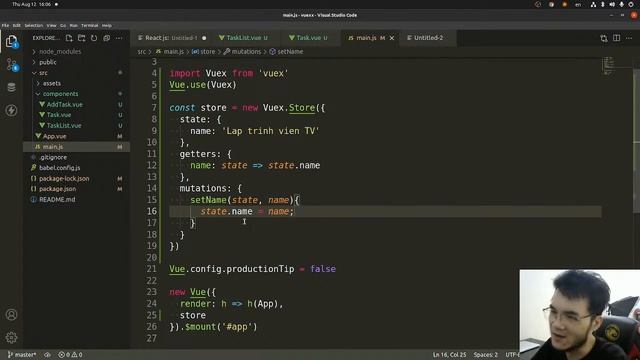Collapse all folders in Explorer

[107, 38]
